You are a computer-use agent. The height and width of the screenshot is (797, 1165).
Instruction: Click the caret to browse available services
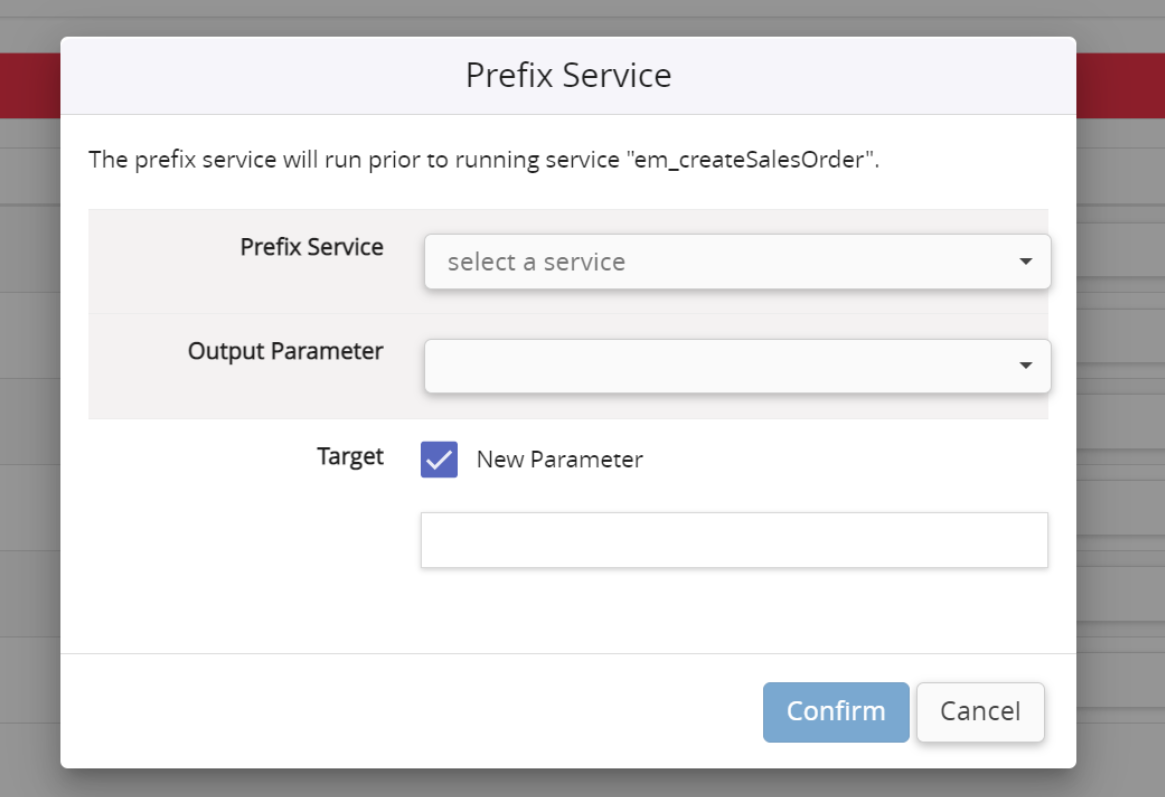1027,261
